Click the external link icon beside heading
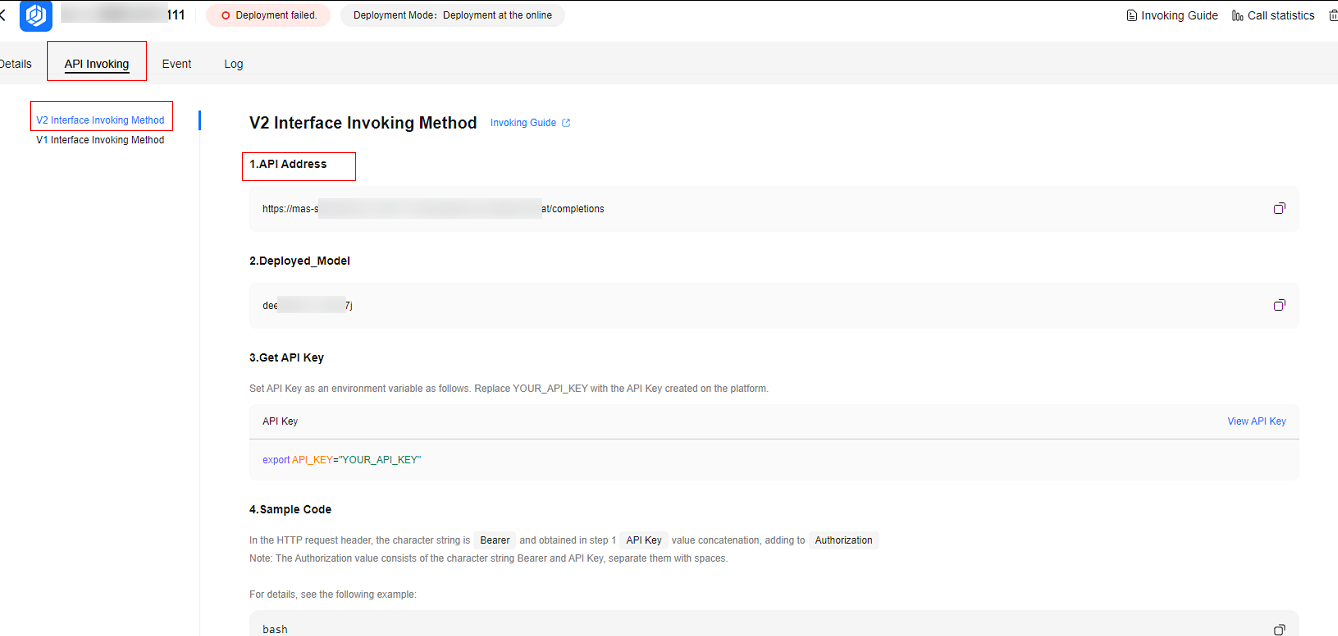 click(x=566, y=123)
